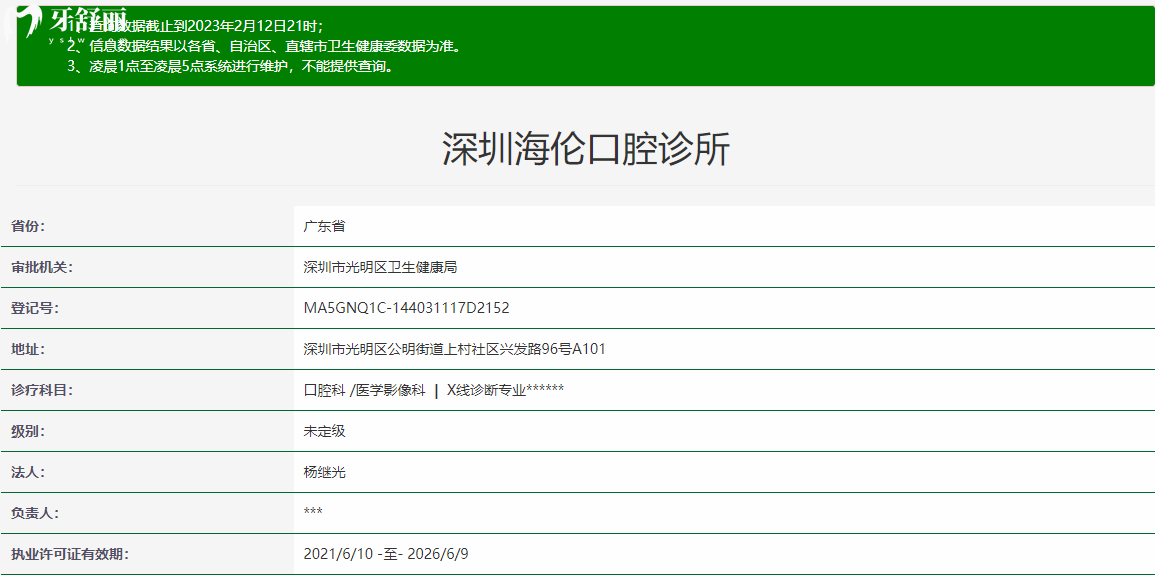Click the 登记号 label

[35, 308]
